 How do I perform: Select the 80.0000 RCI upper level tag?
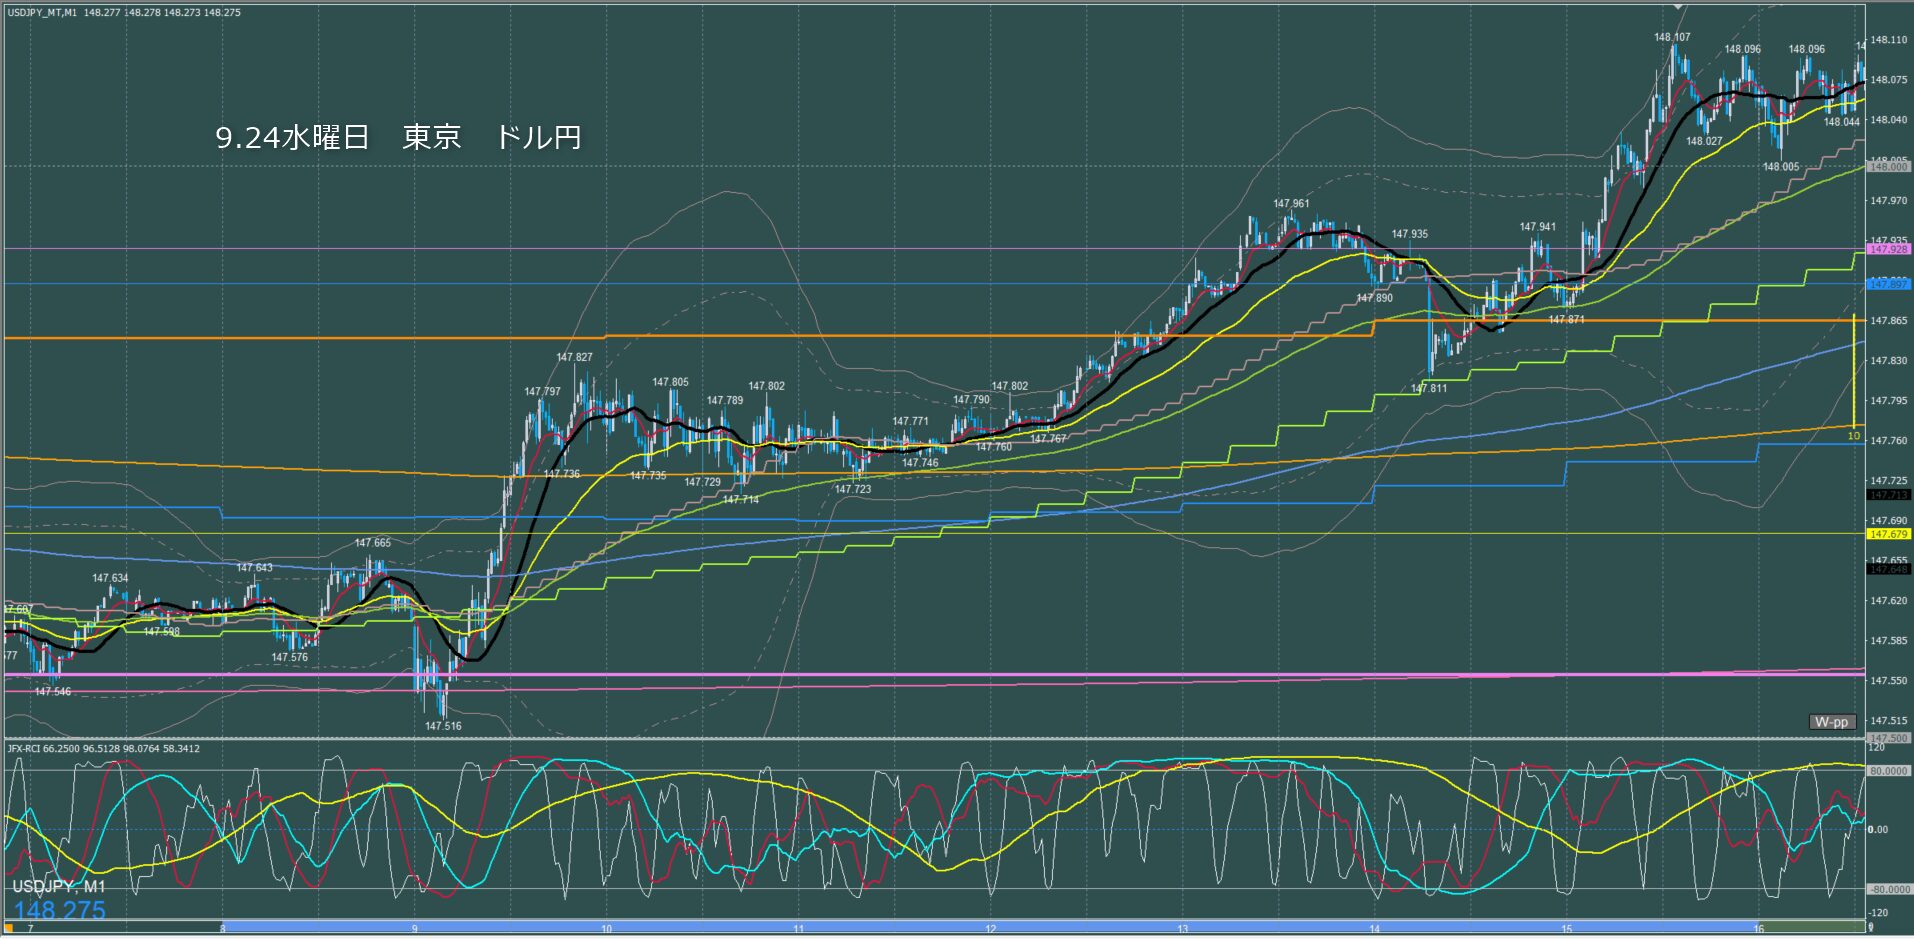click(1888, 771)
